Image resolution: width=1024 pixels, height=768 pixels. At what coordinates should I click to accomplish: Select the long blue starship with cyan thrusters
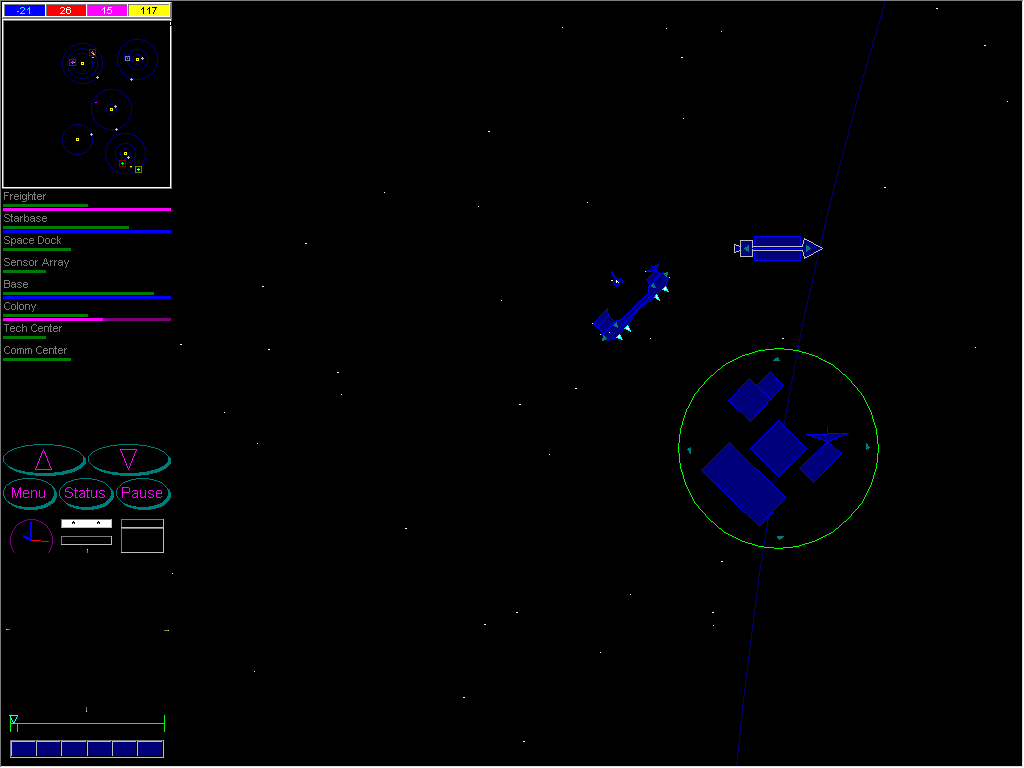[x=632, y=304]
